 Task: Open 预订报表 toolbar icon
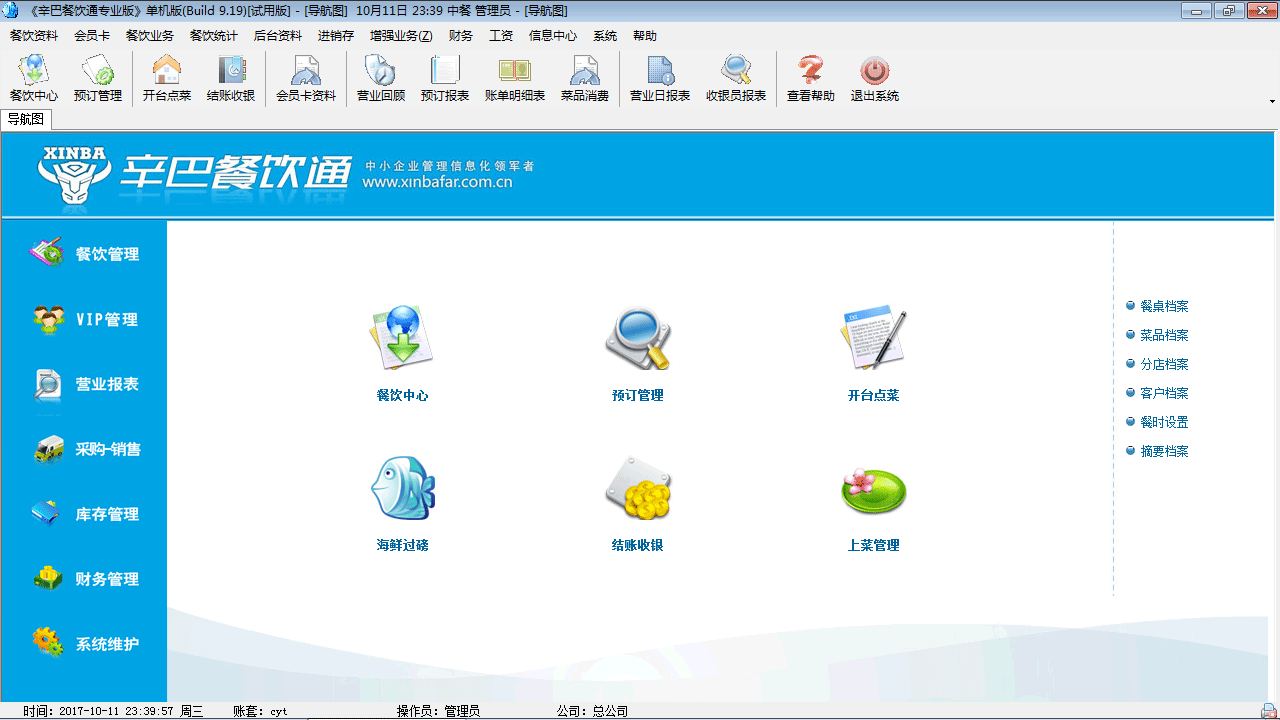tap(445, 79)
